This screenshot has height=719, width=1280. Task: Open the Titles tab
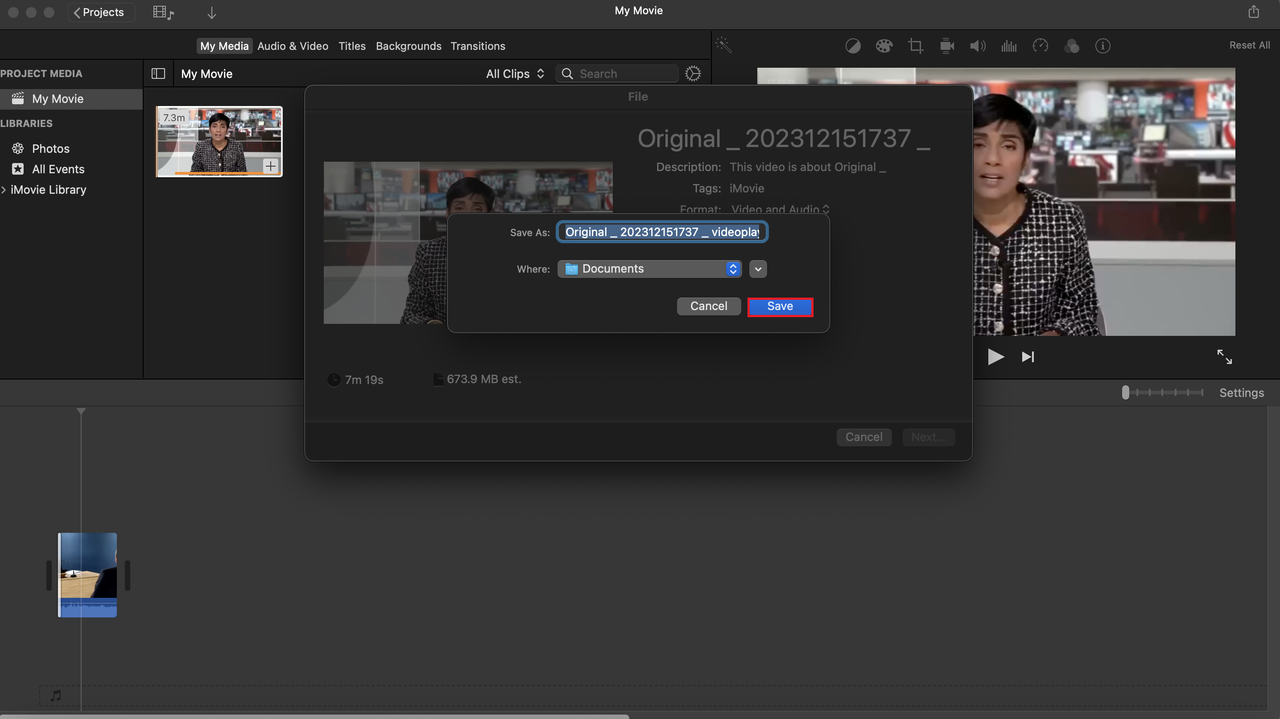point(352,46)
